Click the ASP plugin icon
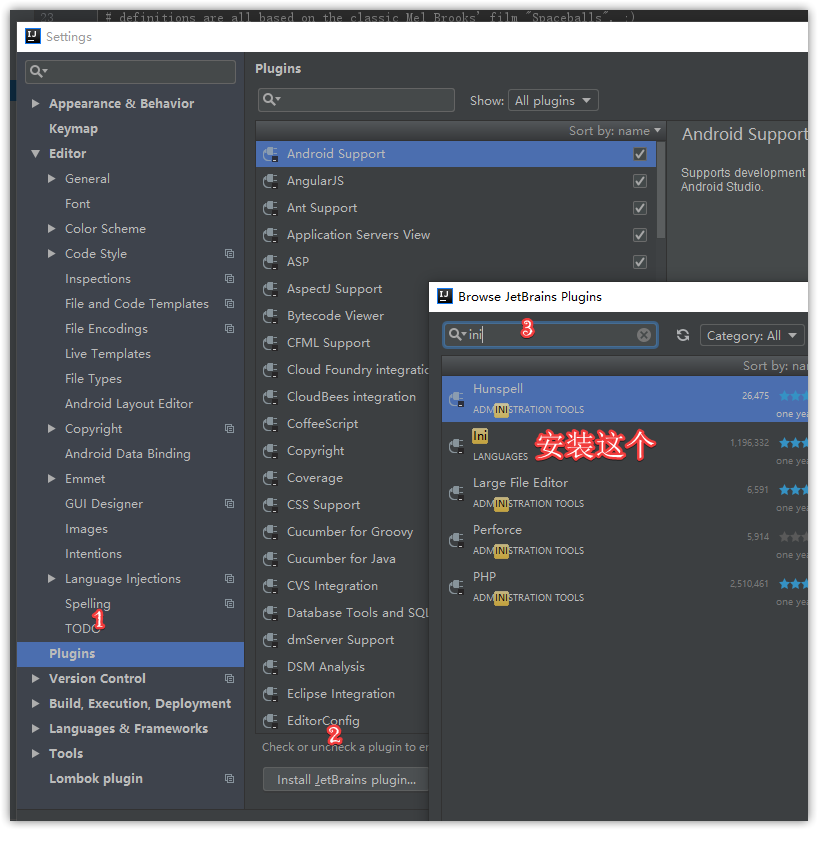 [270, 262]
